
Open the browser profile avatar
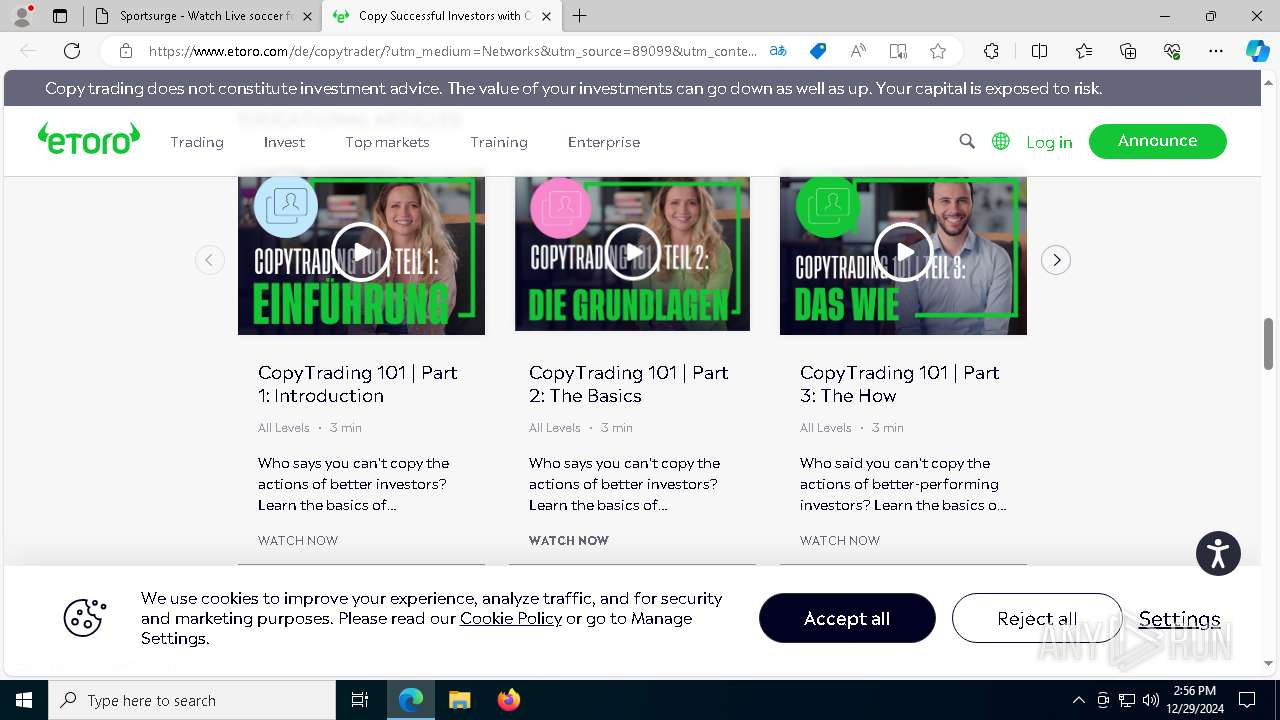[x=22, y=16]
